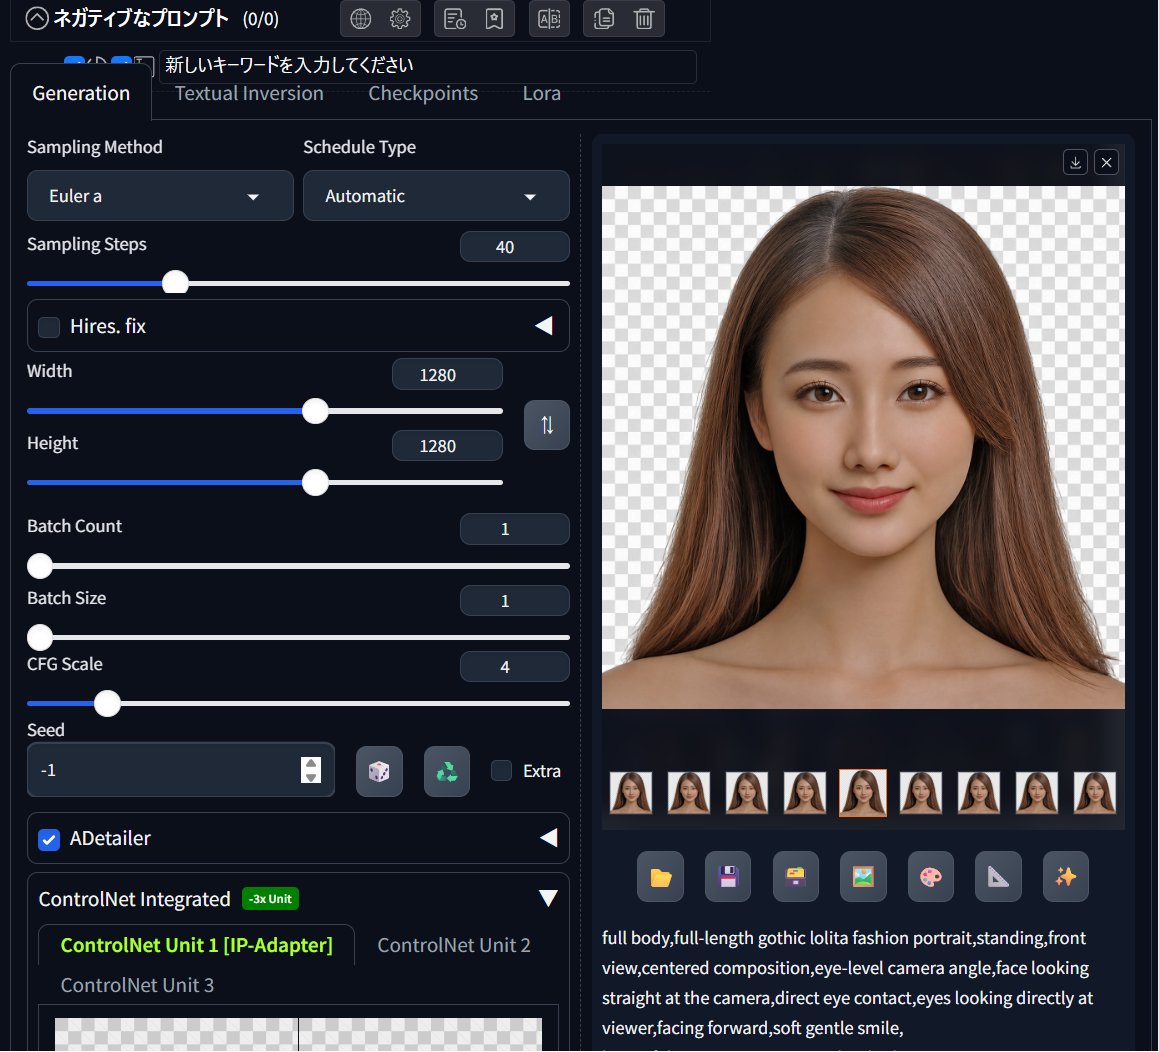Select the fourth gallery thumbnail
This screenshot has height=1052, width=1159.
tap(805, 793)
